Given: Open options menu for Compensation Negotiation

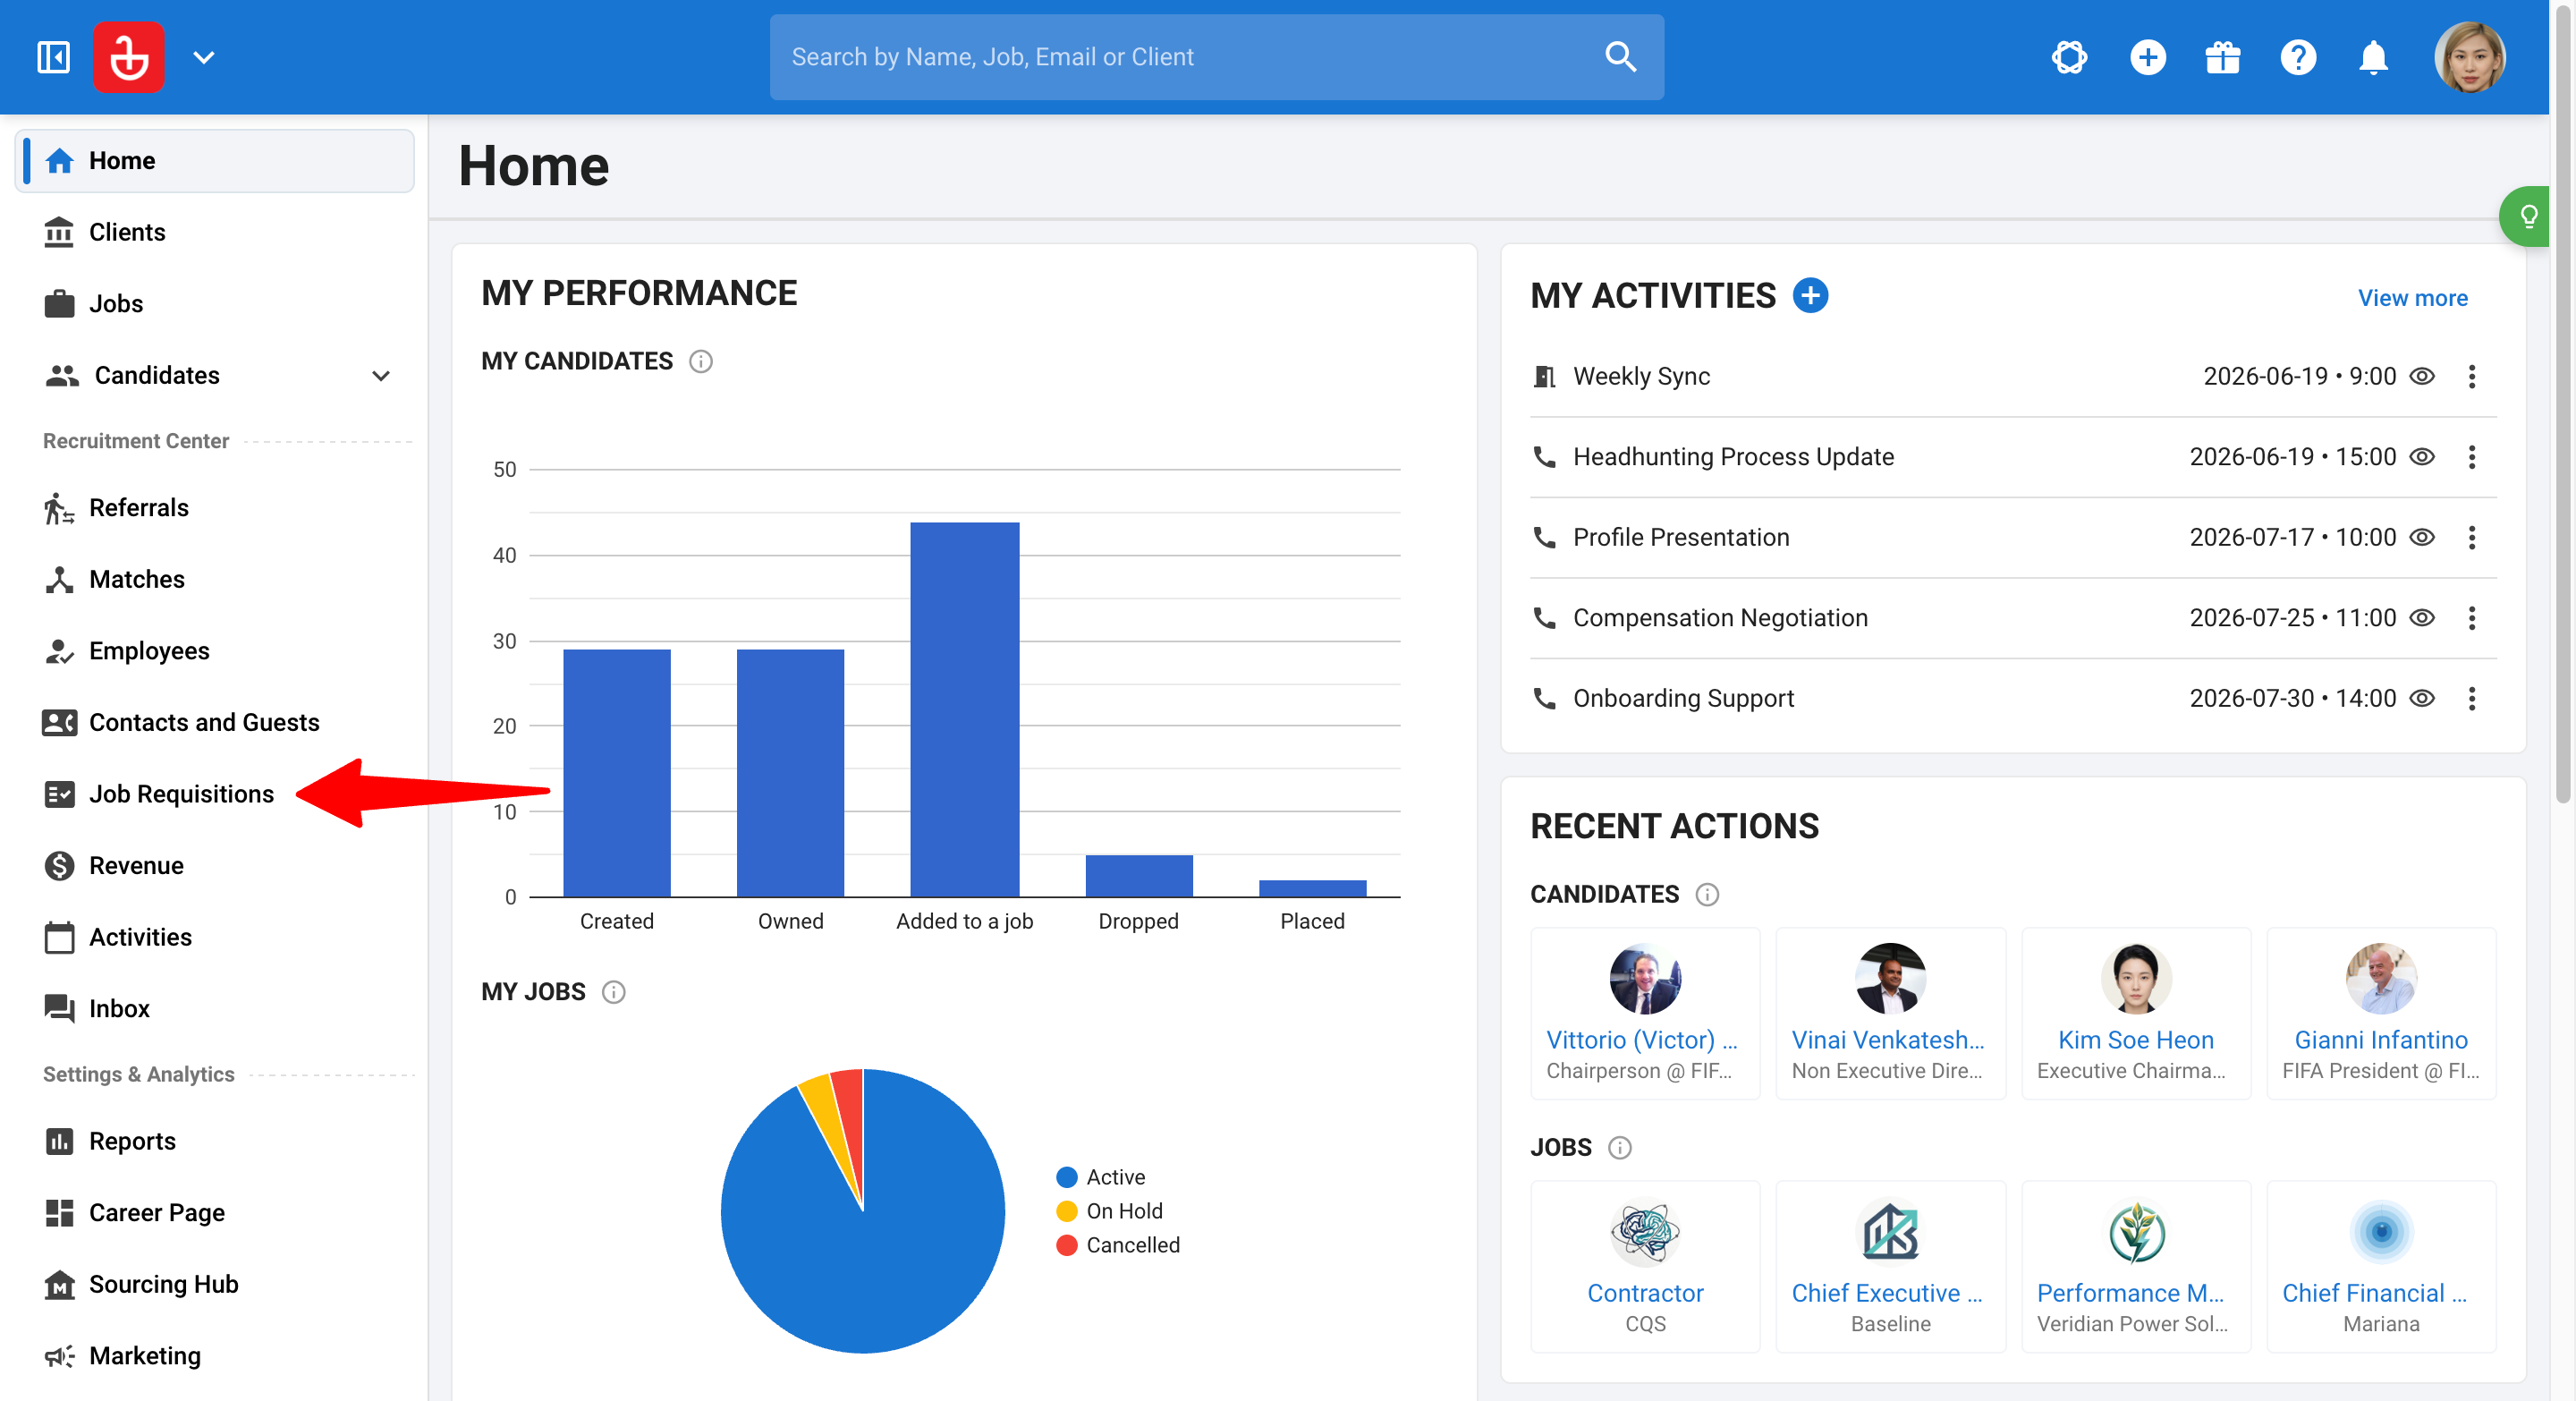Looking at the screenshot, I should pos(2471,618).
